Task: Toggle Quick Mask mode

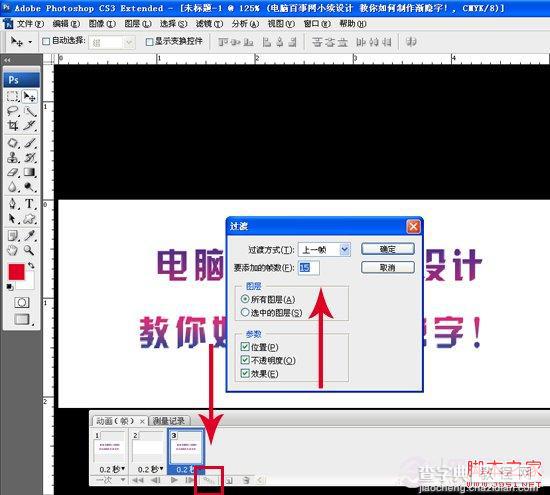Action: point(21,302)
